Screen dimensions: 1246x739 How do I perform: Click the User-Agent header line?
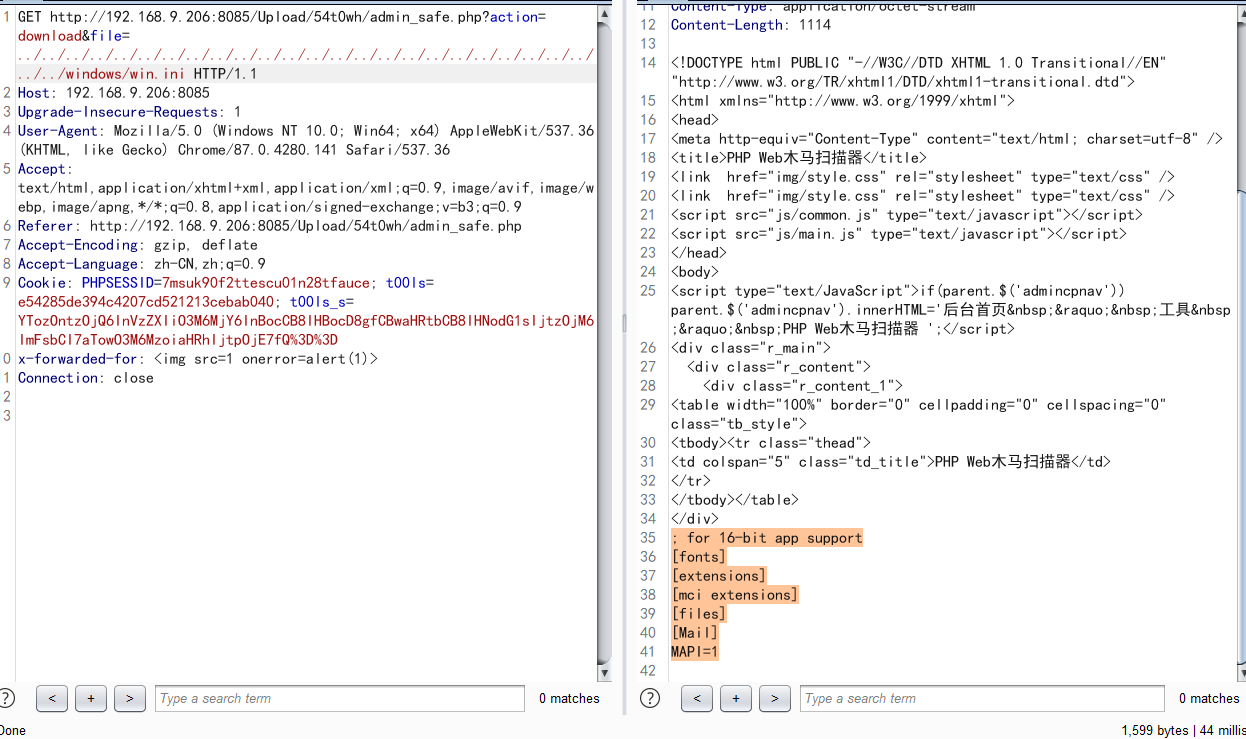(x=306, y=140)
